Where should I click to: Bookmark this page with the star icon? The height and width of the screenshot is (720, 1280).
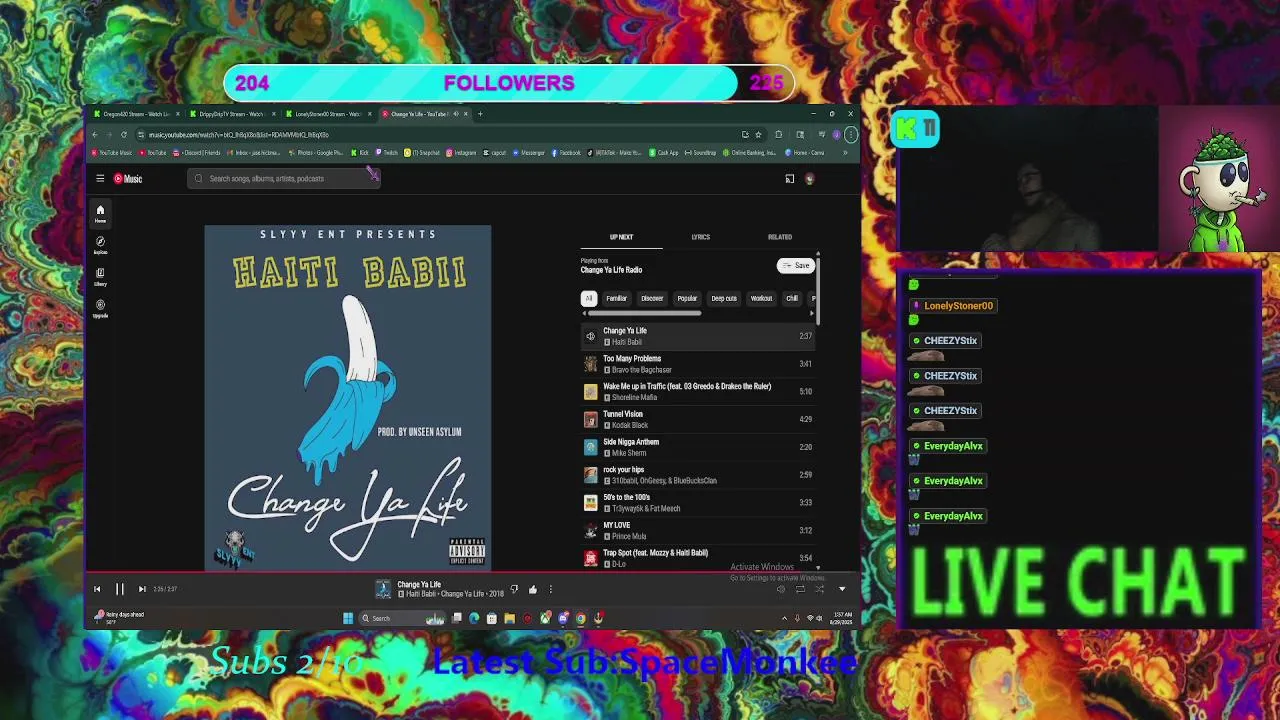[x=758, y=135]
